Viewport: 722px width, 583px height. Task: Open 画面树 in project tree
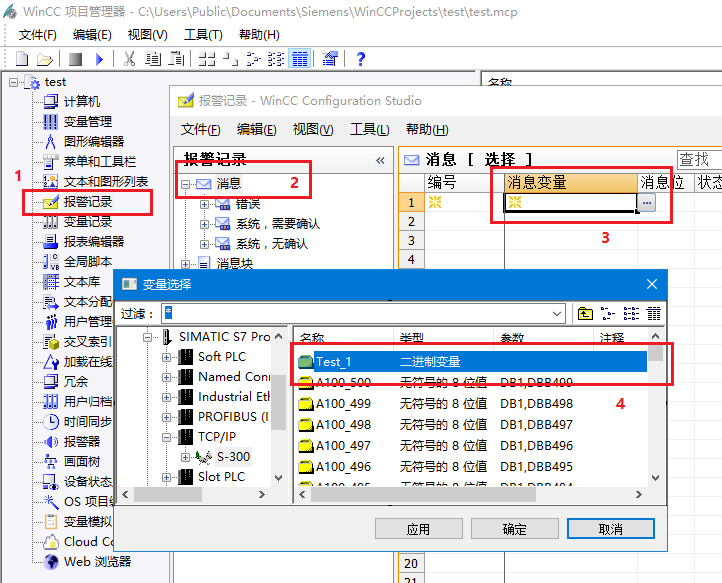pyautogui.click(x=82, y=461)
